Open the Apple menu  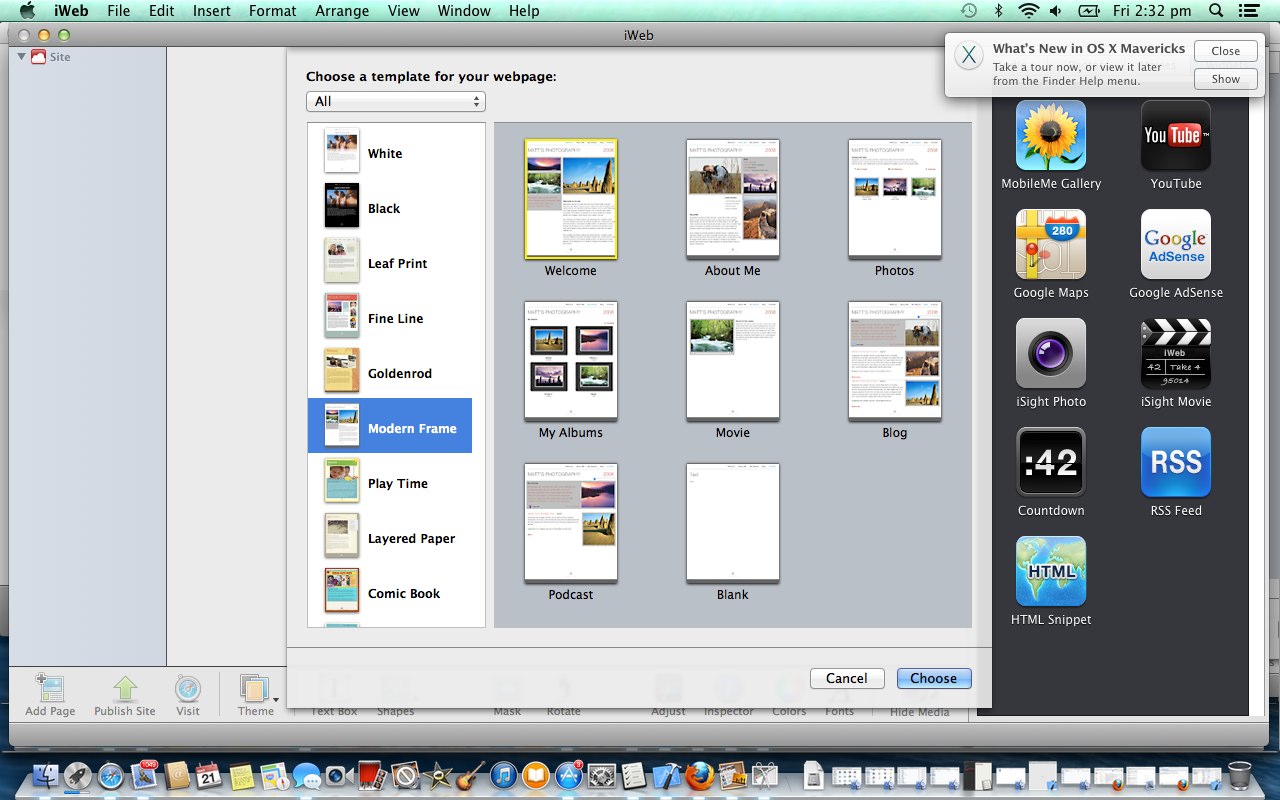[27, 11]
